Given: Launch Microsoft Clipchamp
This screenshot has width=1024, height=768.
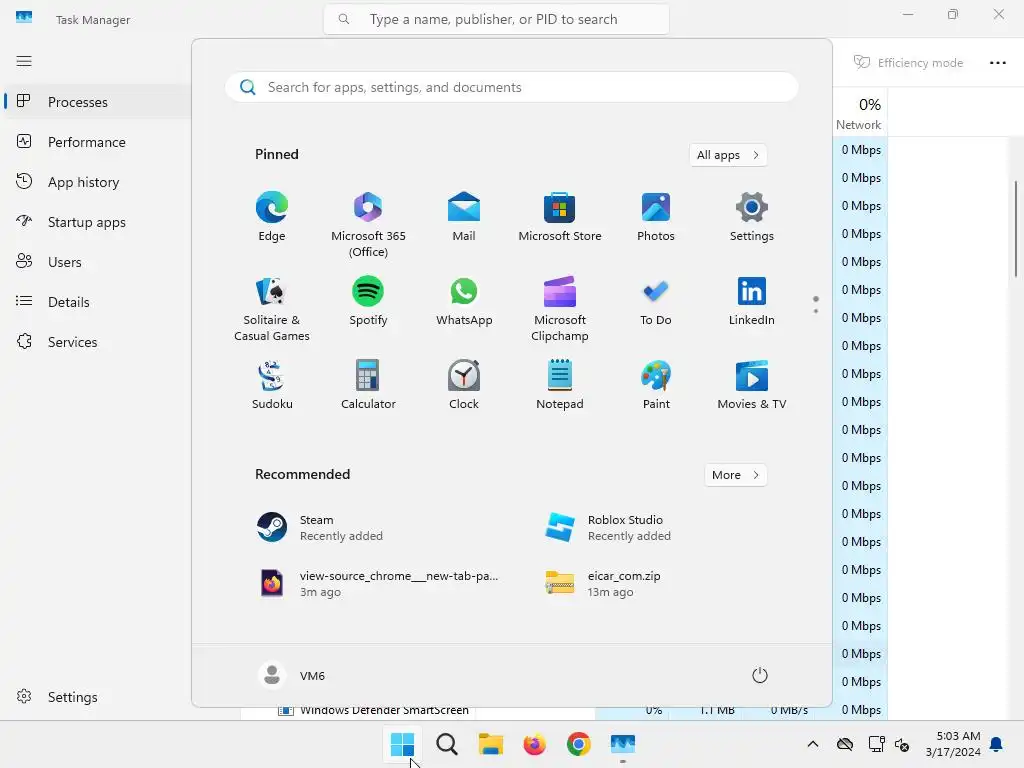Looking at the screenshot, I should (x=560, y=310).
